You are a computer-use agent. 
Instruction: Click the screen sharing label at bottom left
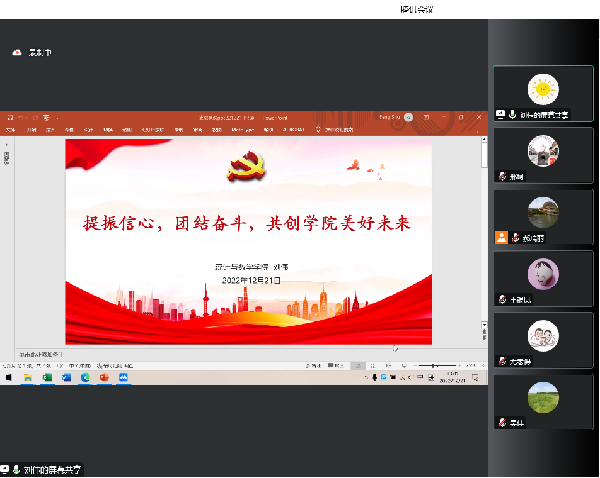coord(44,469)
